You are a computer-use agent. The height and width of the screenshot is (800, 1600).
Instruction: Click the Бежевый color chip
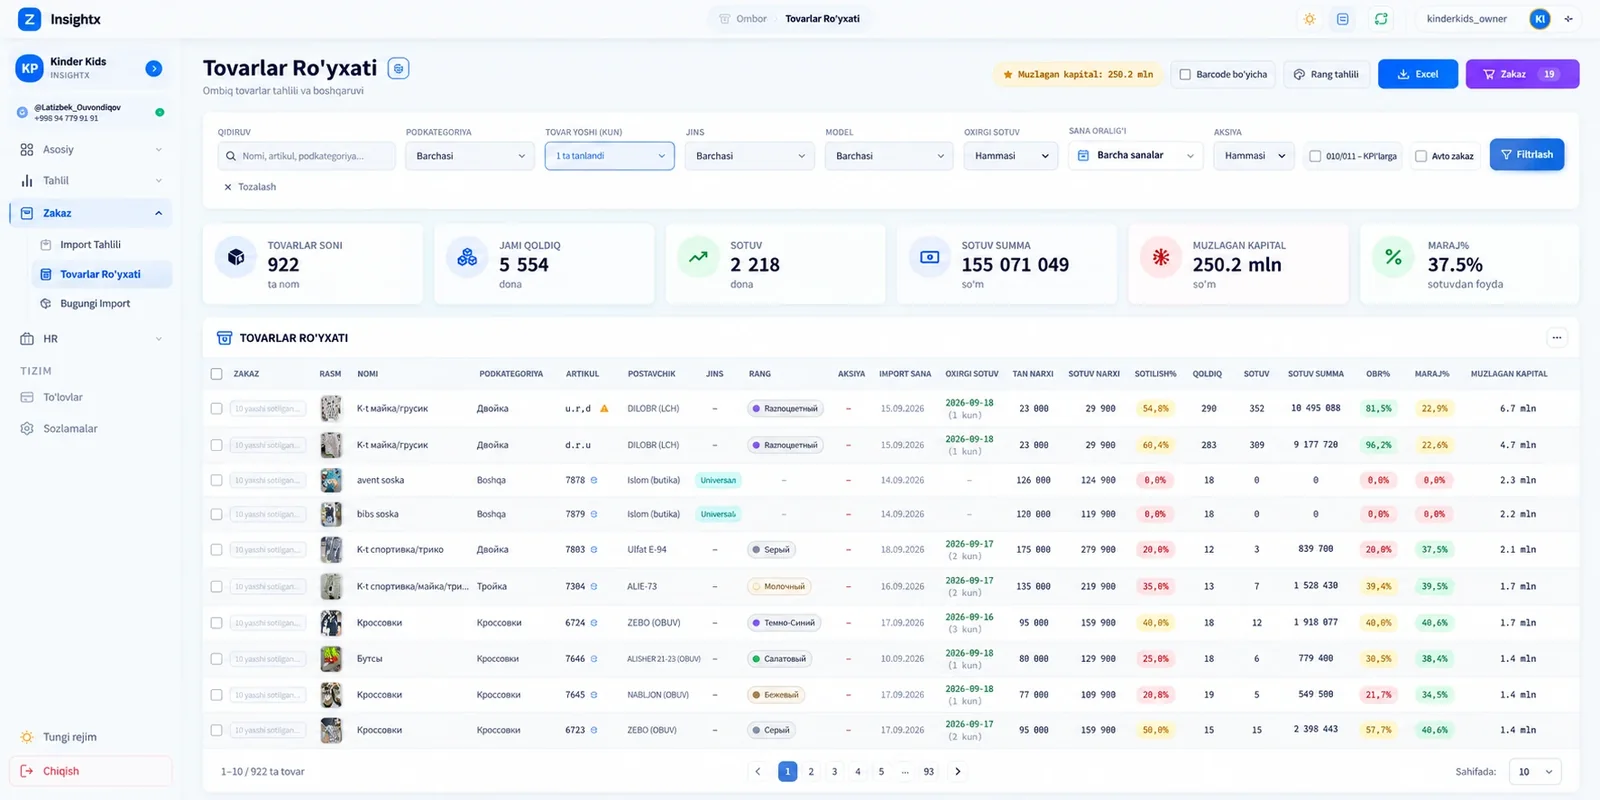(776, 695)
